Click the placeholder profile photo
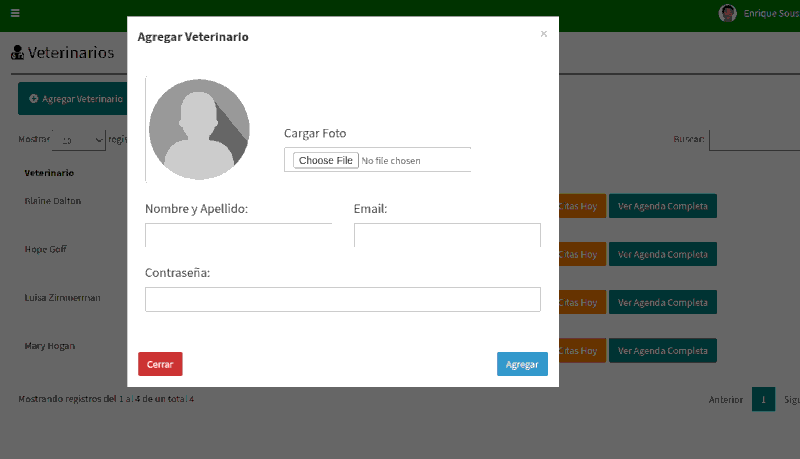Viewport: 800px width, 459px height. coord(199,129)
